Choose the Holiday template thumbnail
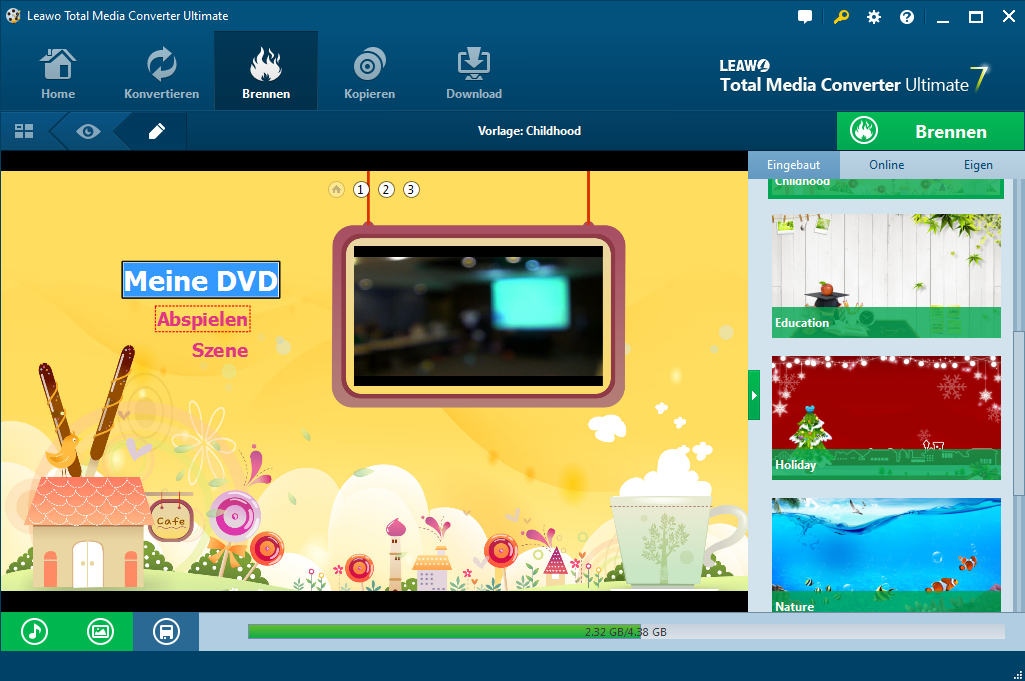This screenshot has height=681, width=1025. (x=886, y=418)
